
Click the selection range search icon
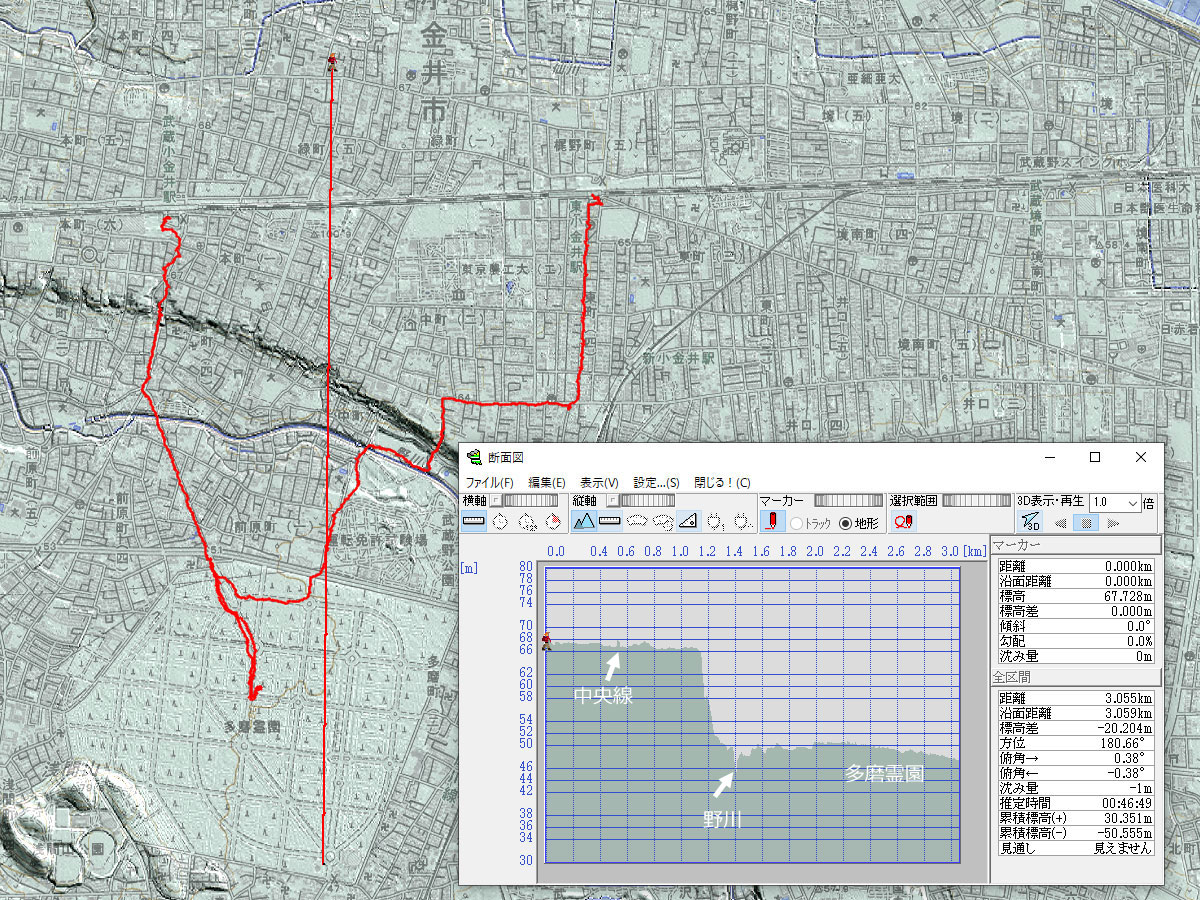tap(904, 521)
